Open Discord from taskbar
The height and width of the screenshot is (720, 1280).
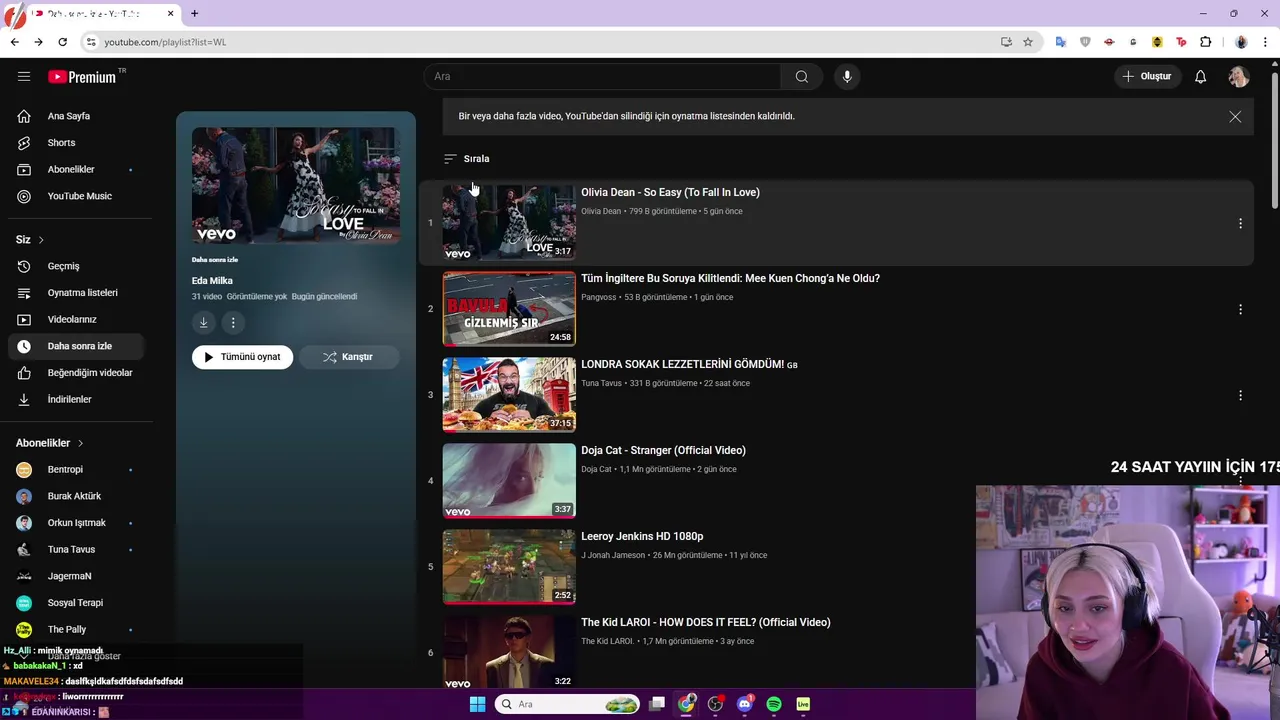click(x=744, y=704)
